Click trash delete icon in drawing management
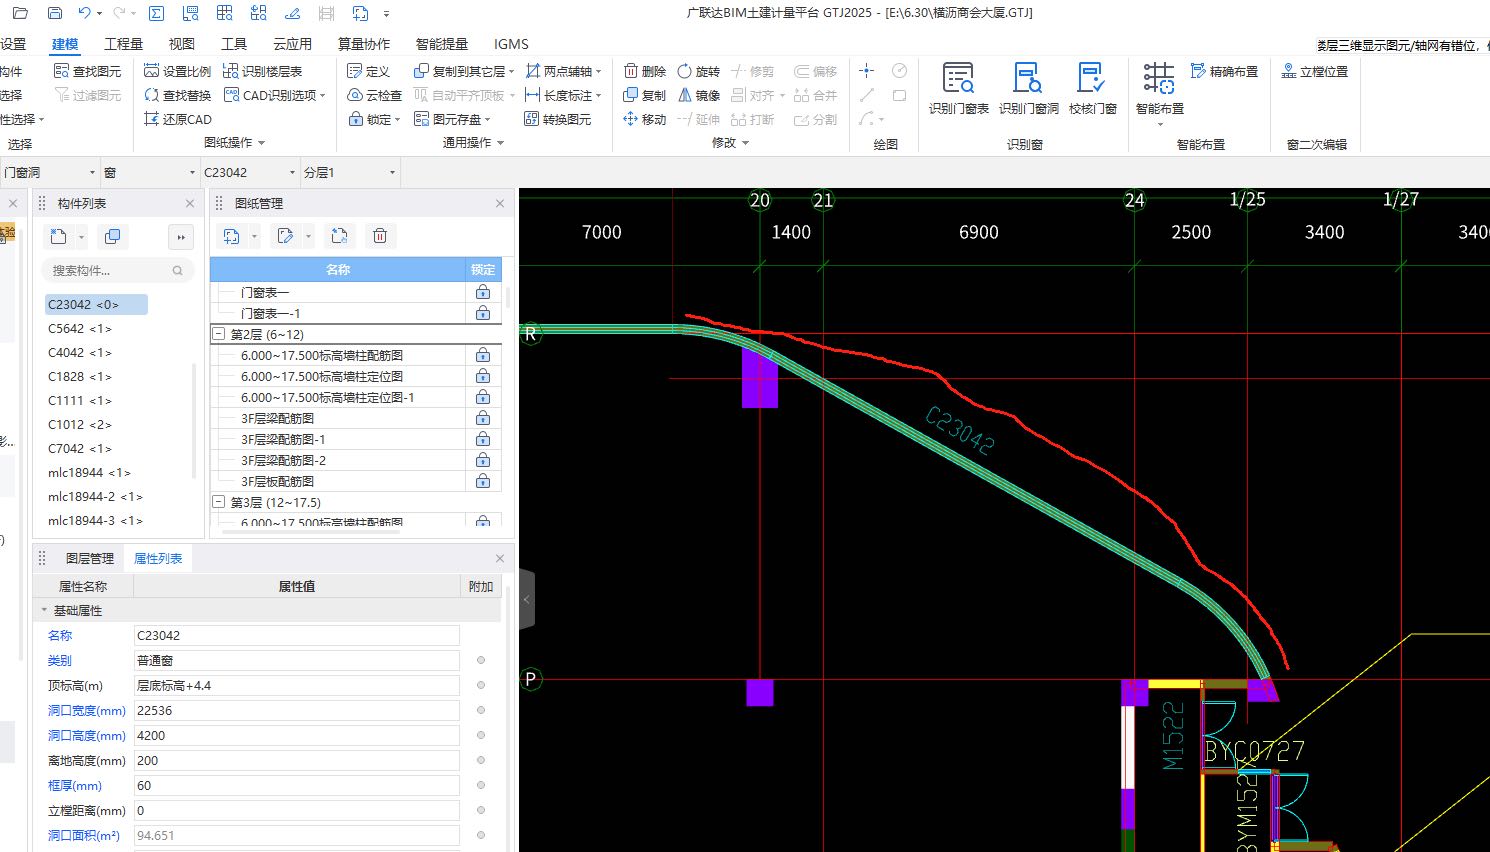This screenshot has height=852, width=1490. tap(380, 236)
